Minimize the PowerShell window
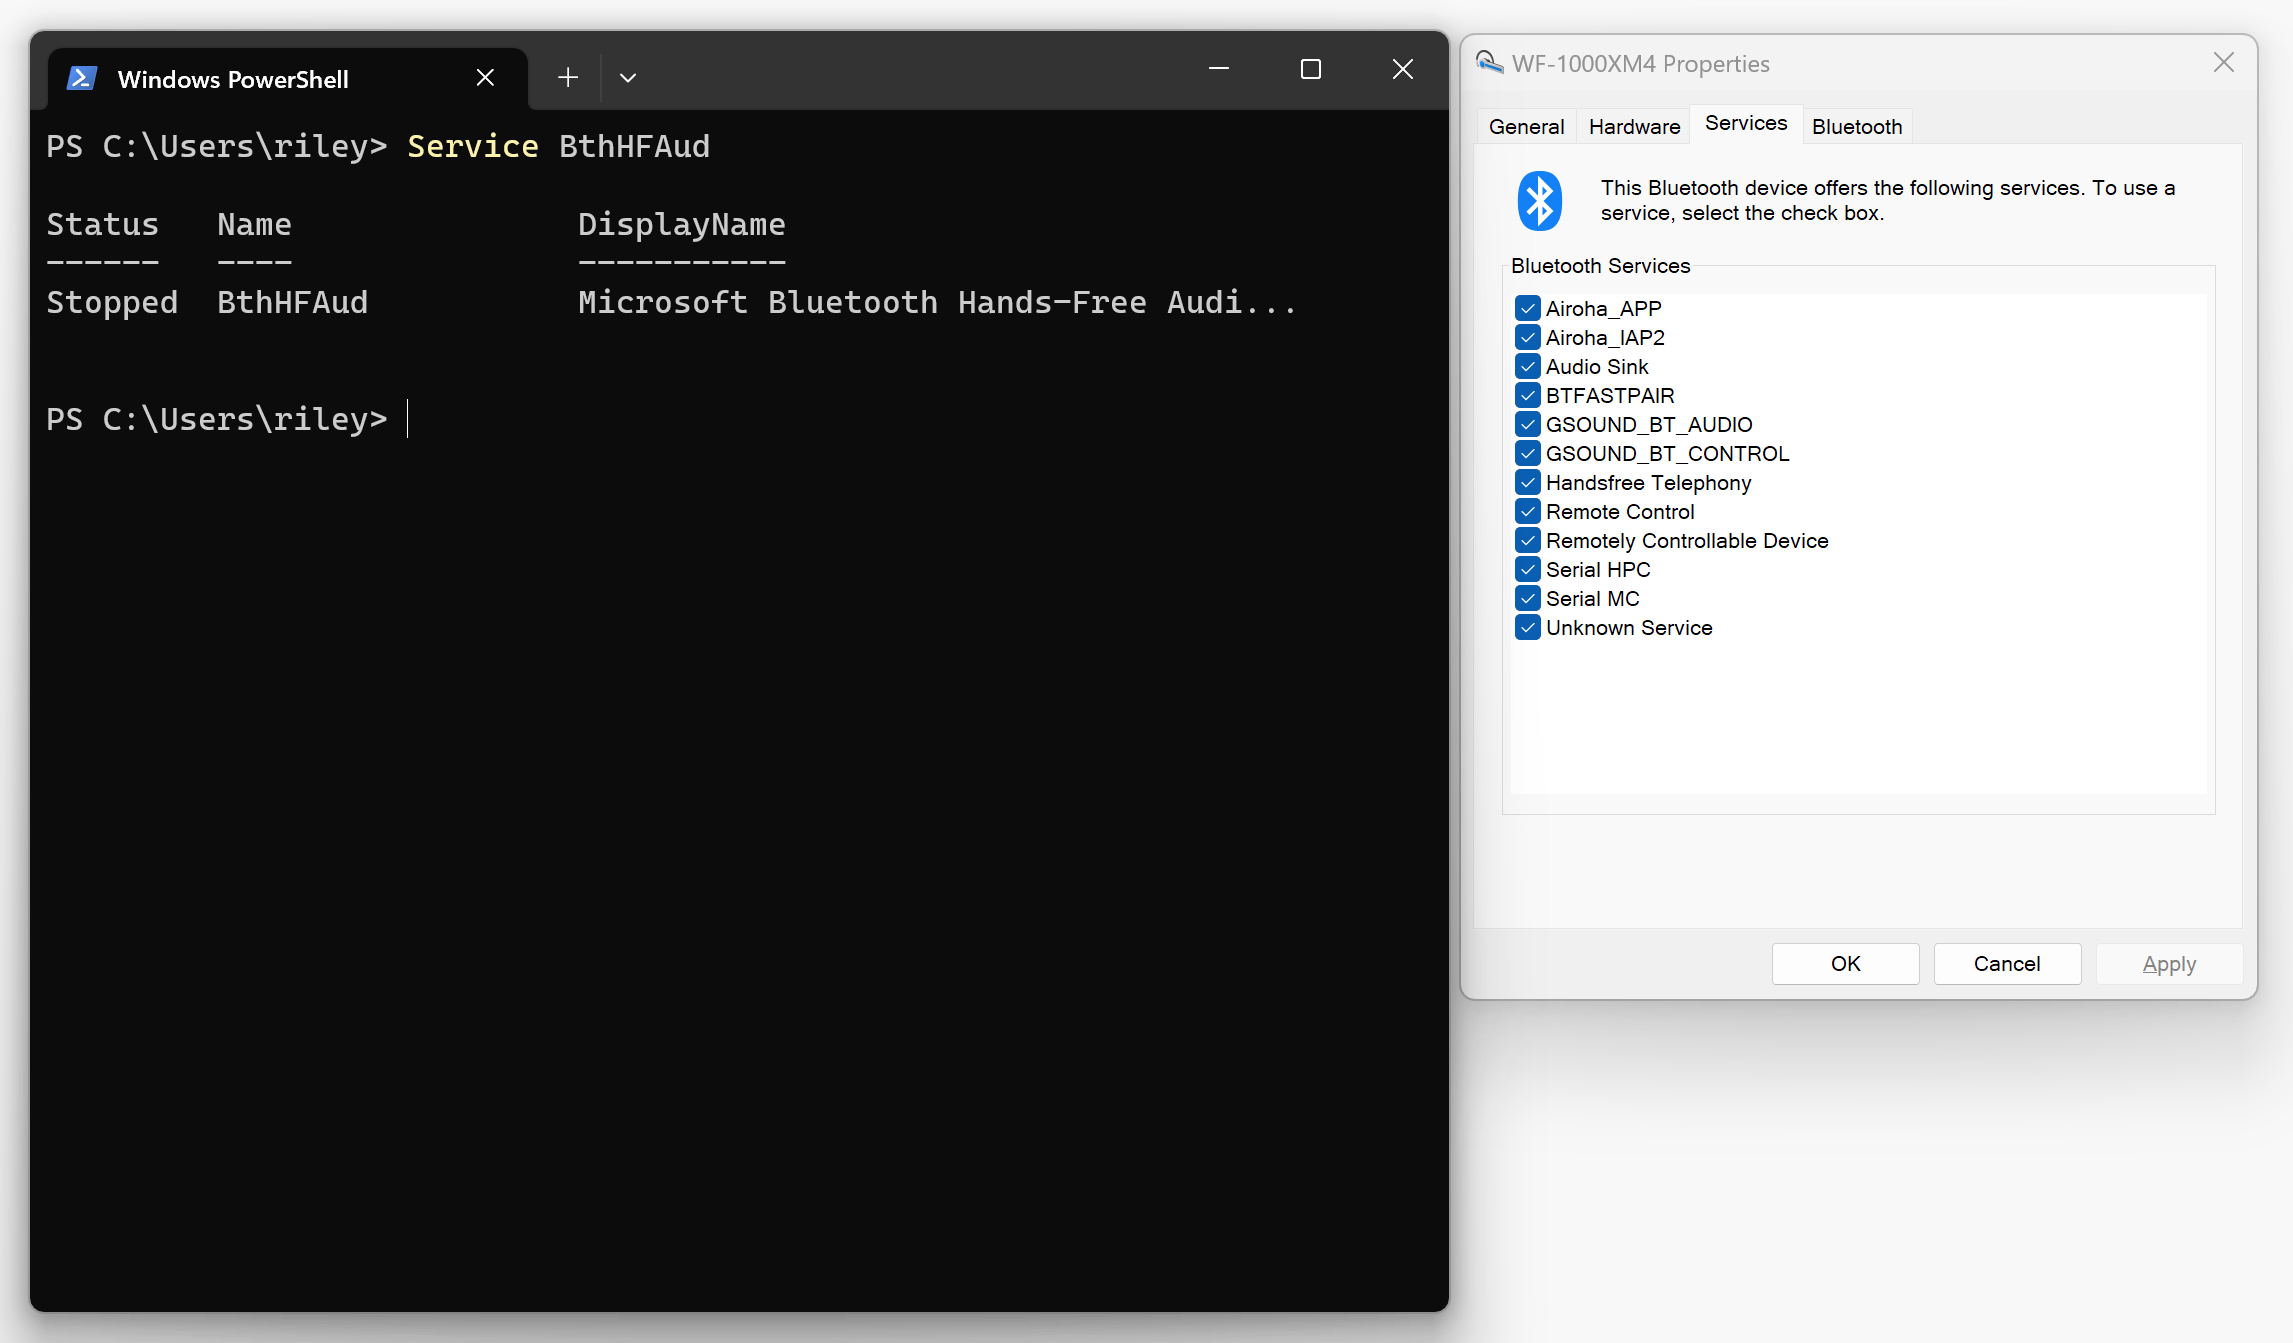Viewport: 2293px width, 1343px height. point(1218,69)
